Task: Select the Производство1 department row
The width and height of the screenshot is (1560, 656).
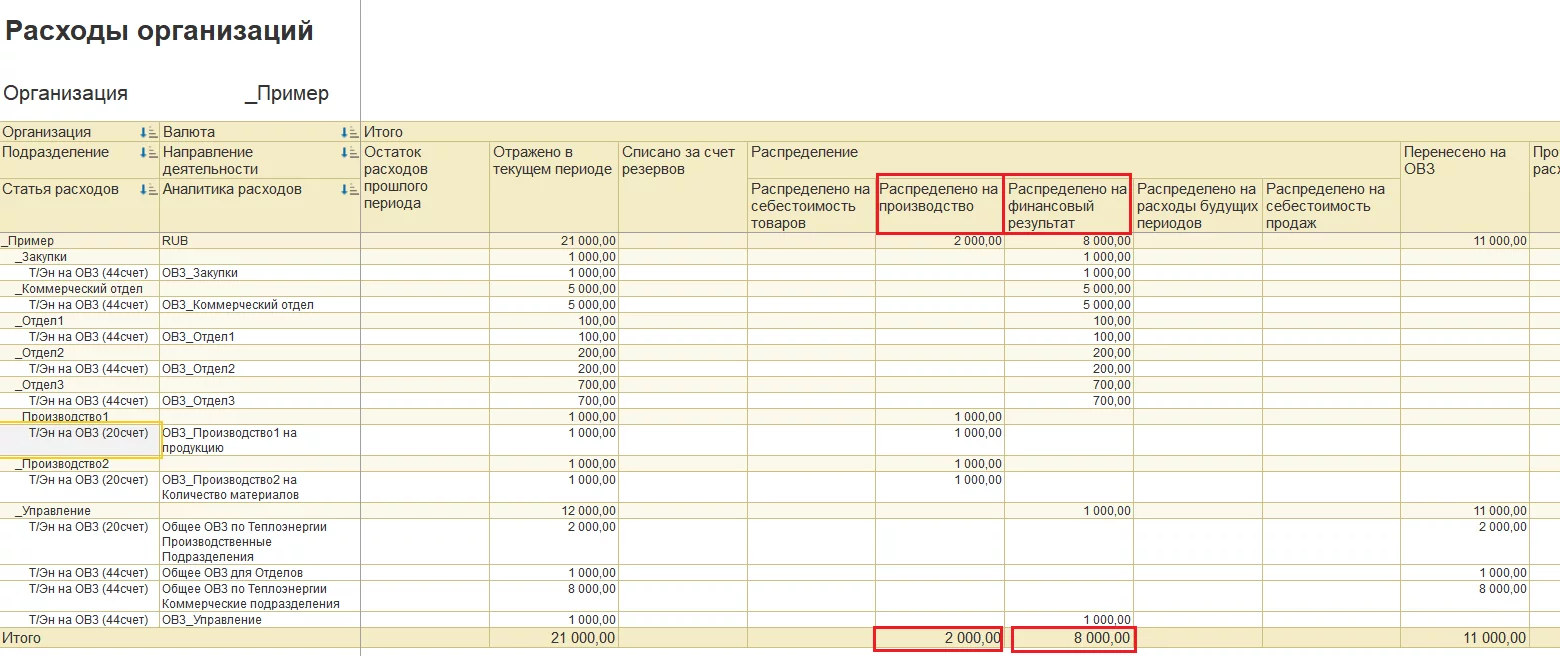Action: 80,417
